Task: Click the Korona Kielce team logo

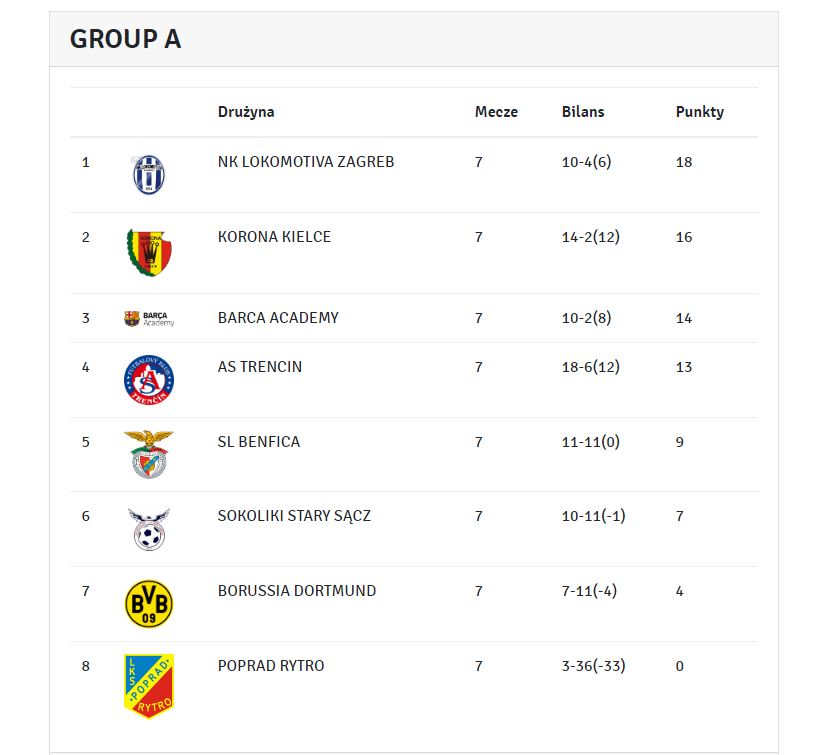Action: coord(149,253)
